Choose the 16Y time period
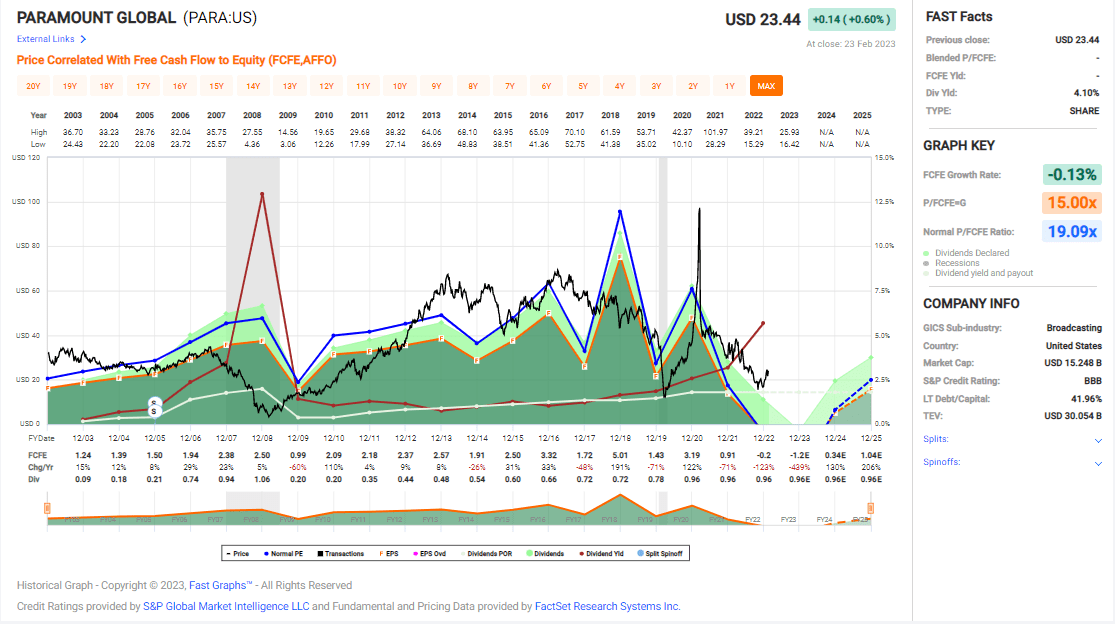This screenshot has width=1115, height=624. click(180, 86)
